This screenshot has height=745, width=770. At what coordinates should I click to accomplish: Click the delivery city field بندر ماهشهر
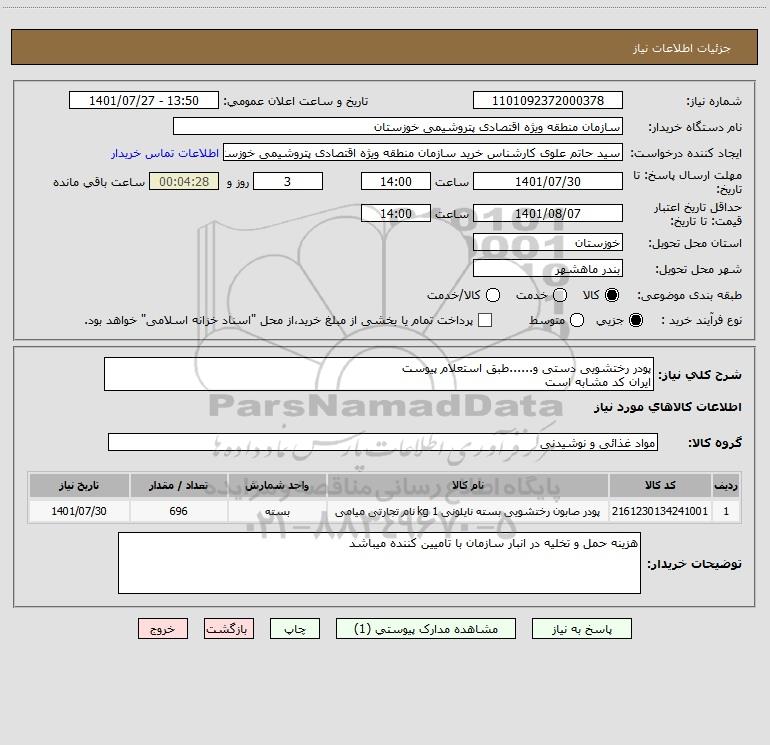click(x=548, y=268)
